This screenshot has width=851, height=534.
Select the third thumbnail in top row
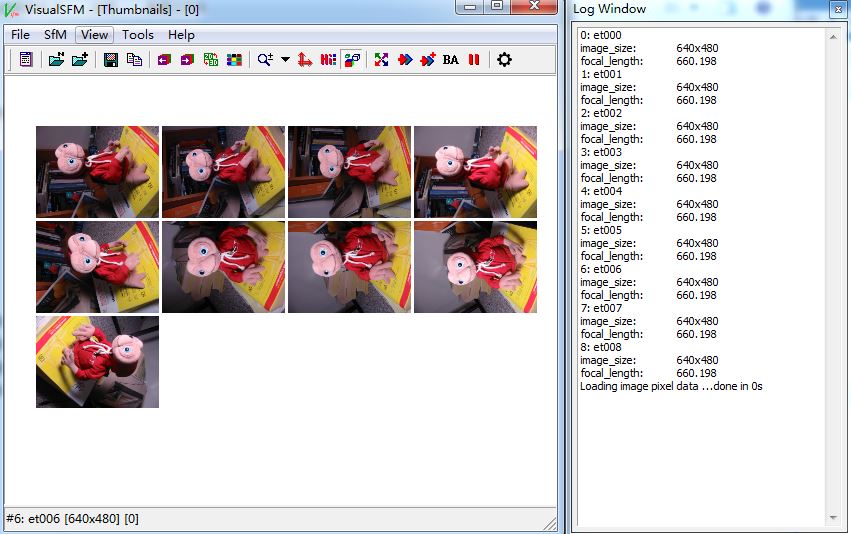[350, 172]
